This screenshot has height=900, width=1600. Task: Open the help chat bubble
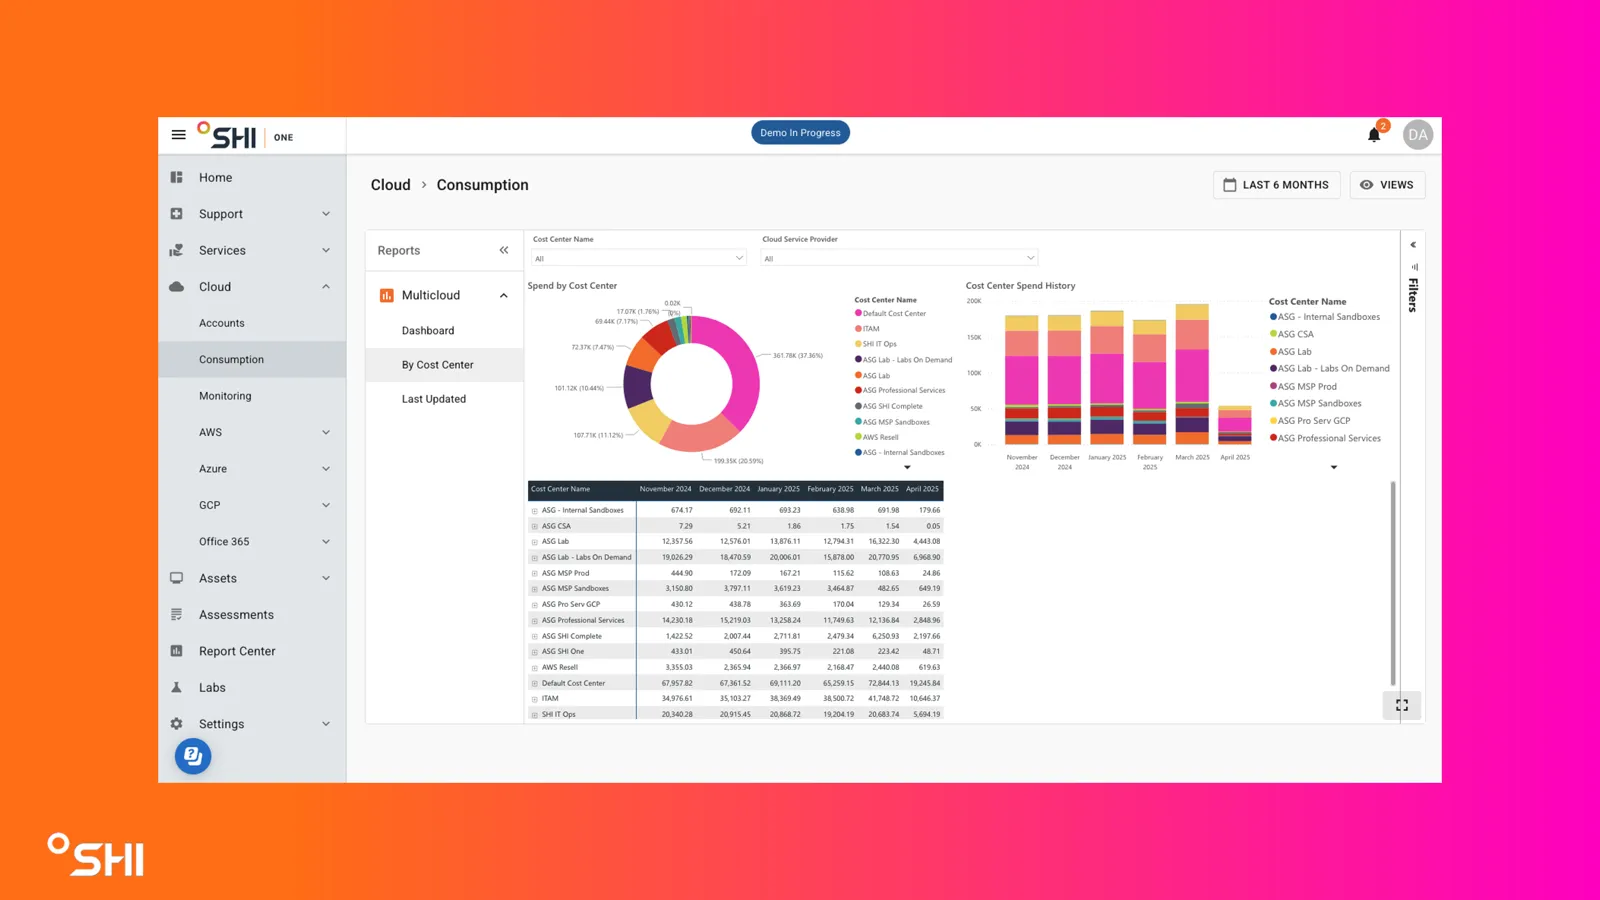pyautogui.click(x=193, y=756)
